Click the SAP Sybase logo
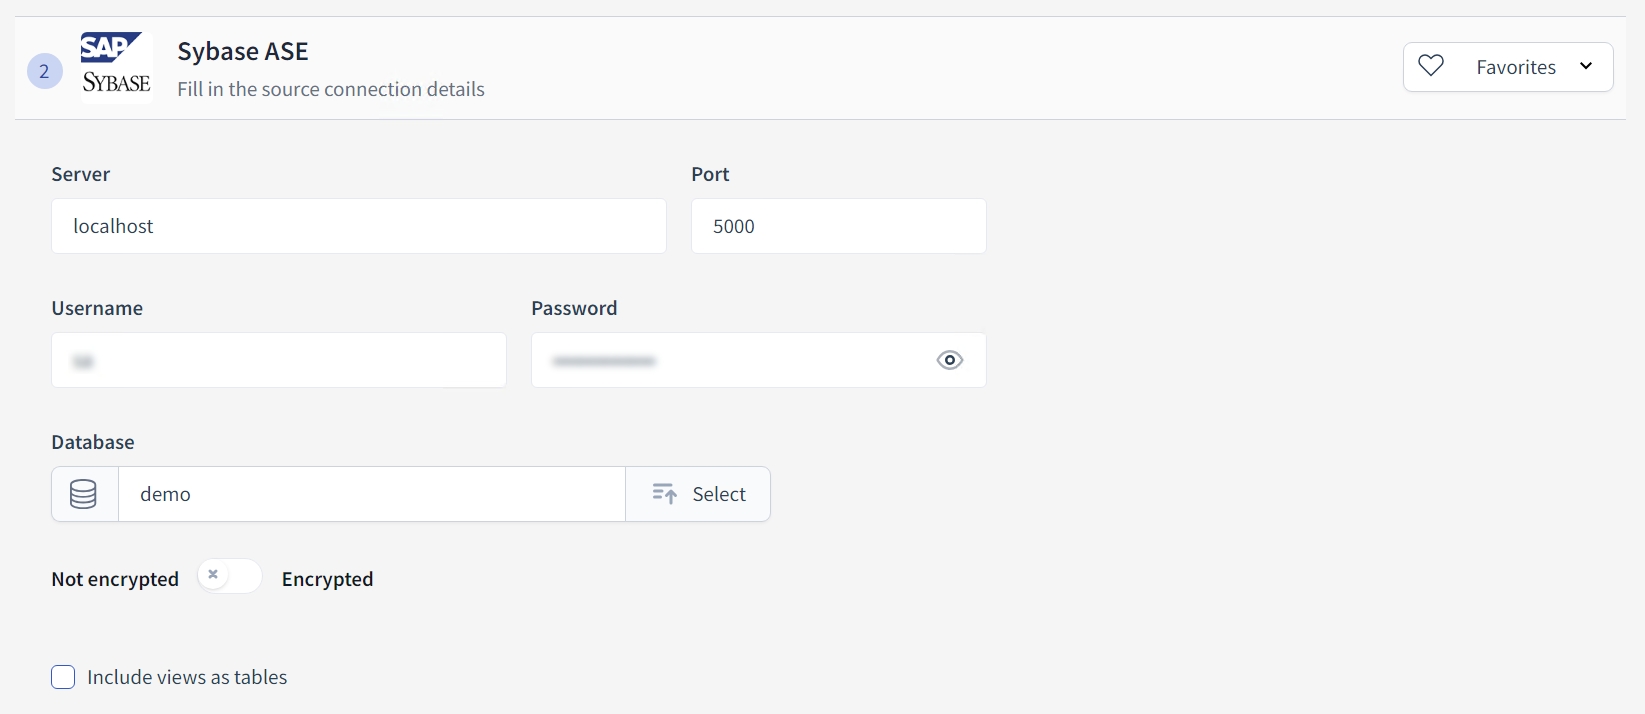The width and height of the screenshot is (1645, 714). (x=116, y=66)
